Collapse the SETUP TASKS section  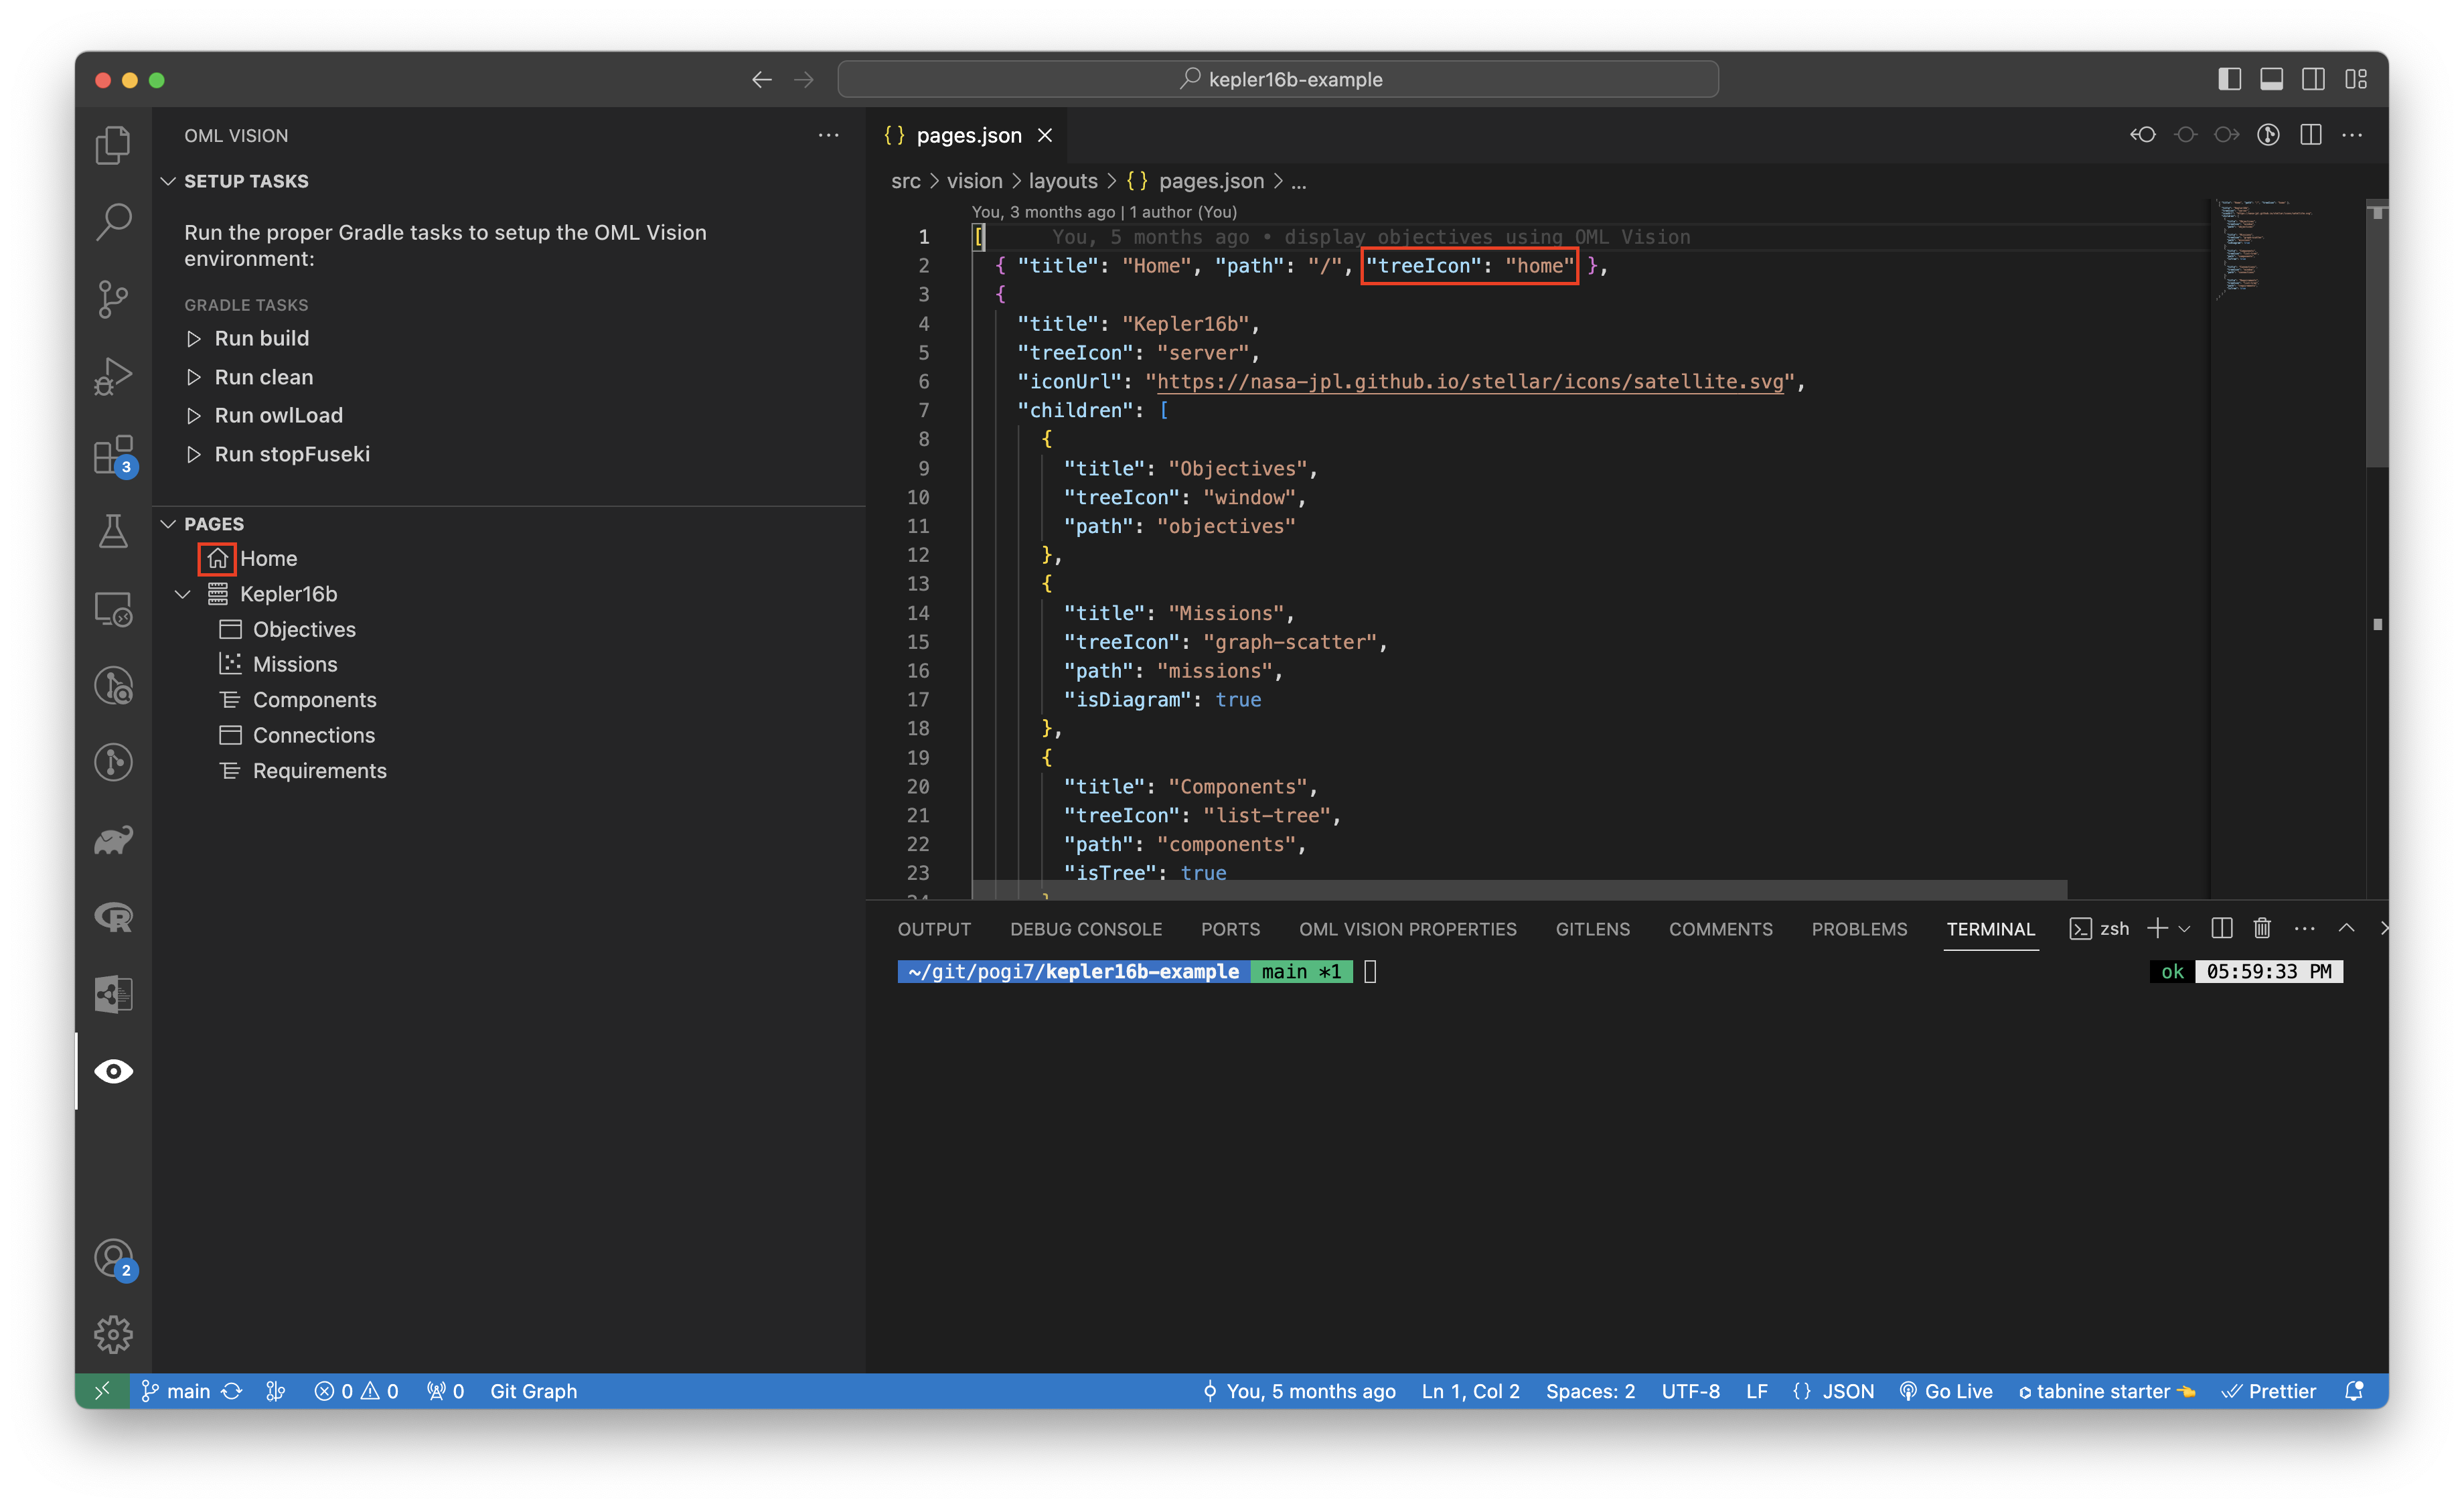pyautogui.click(x=168, y=181)
